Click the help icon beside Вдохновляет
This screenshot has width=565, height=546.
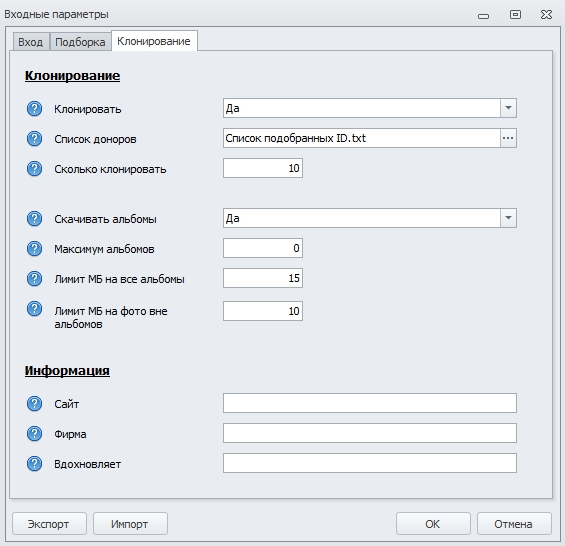pyautogui.click(x=35, y=463)
